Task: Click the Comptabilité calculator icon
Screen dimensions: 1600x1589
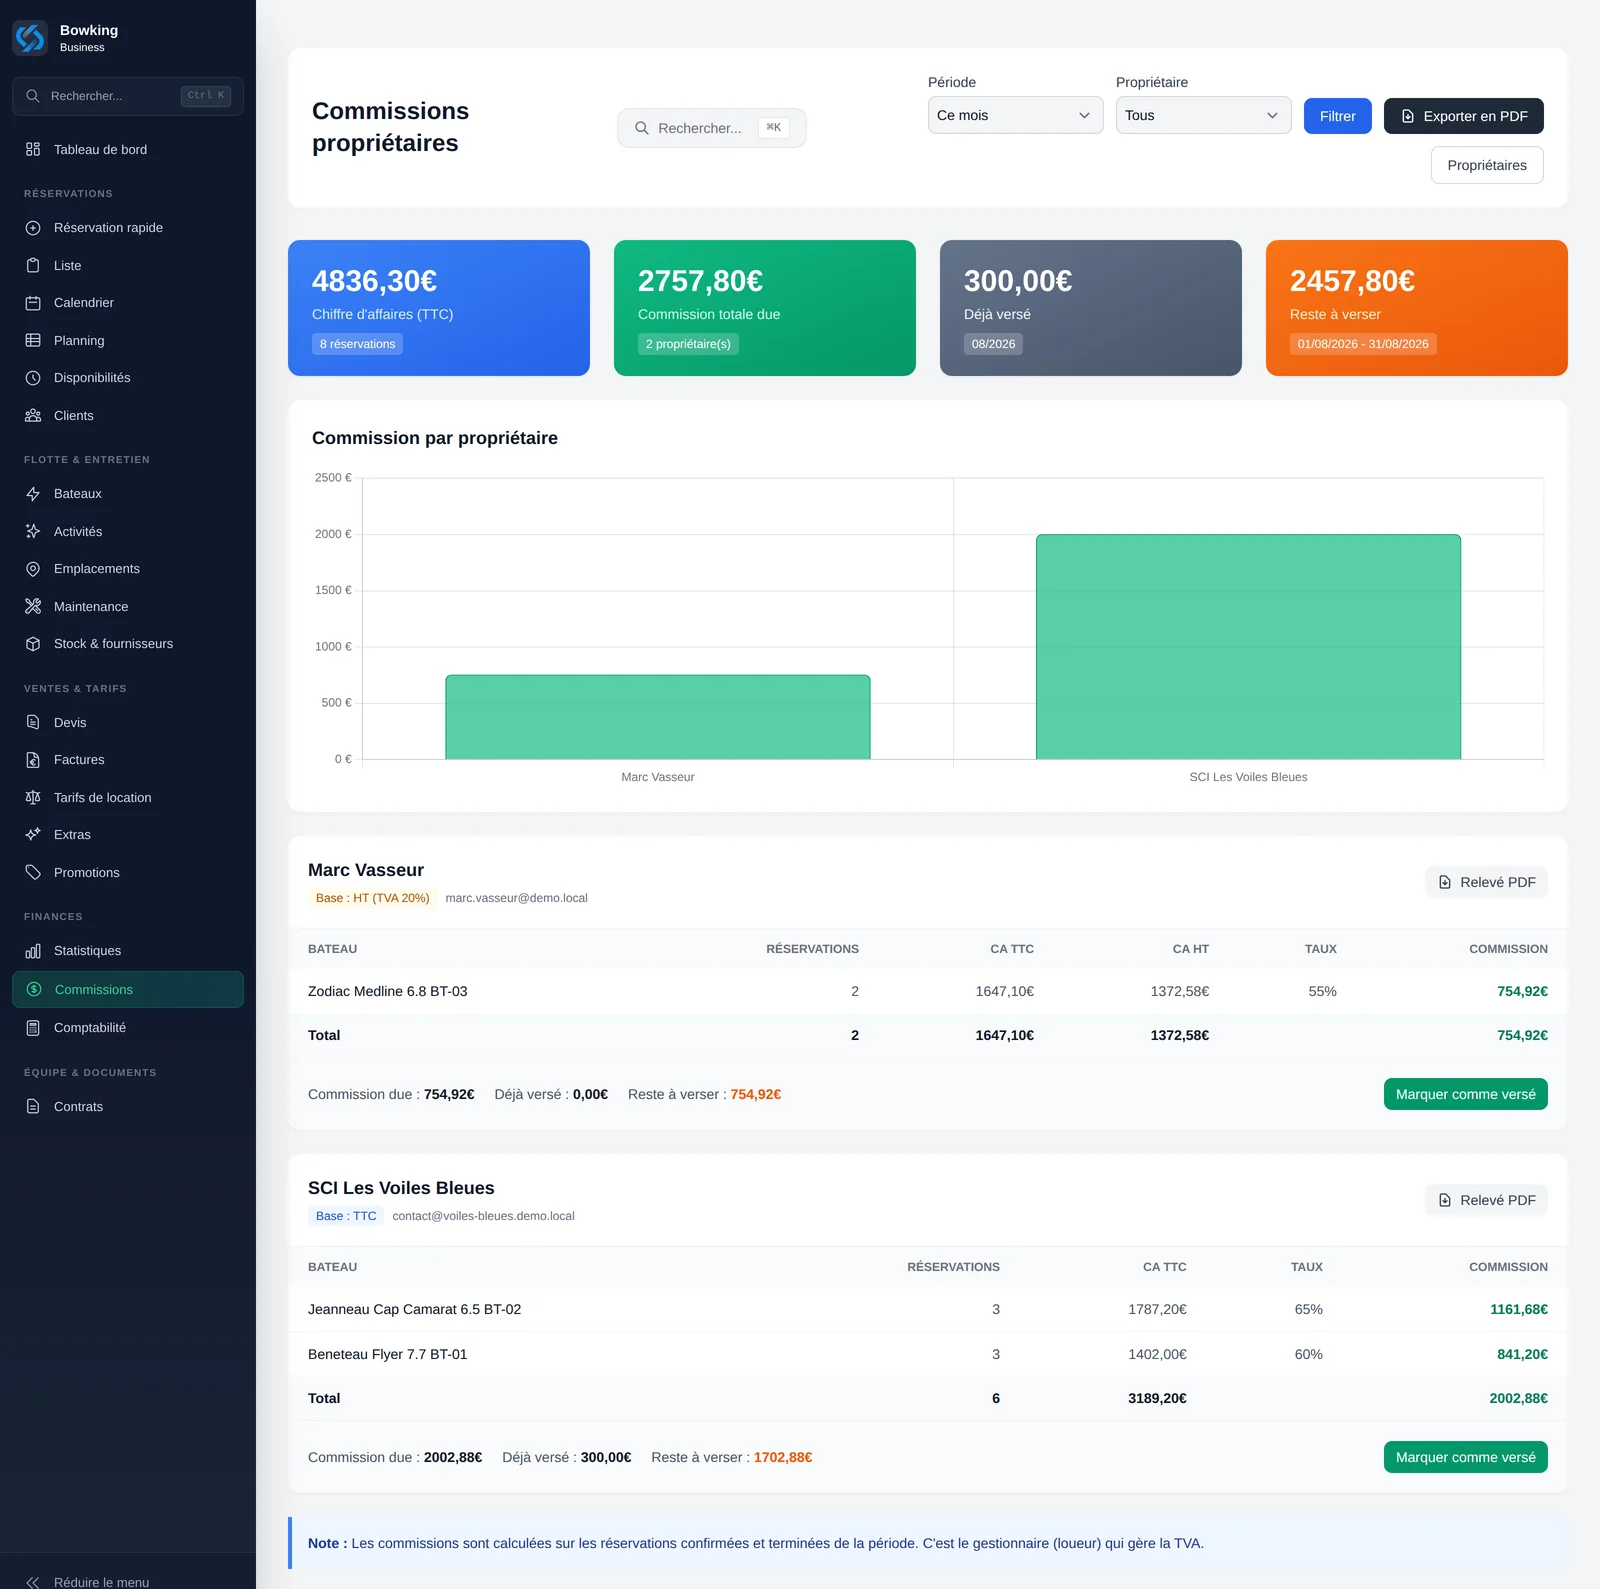Action: [x=33, y=1028]
